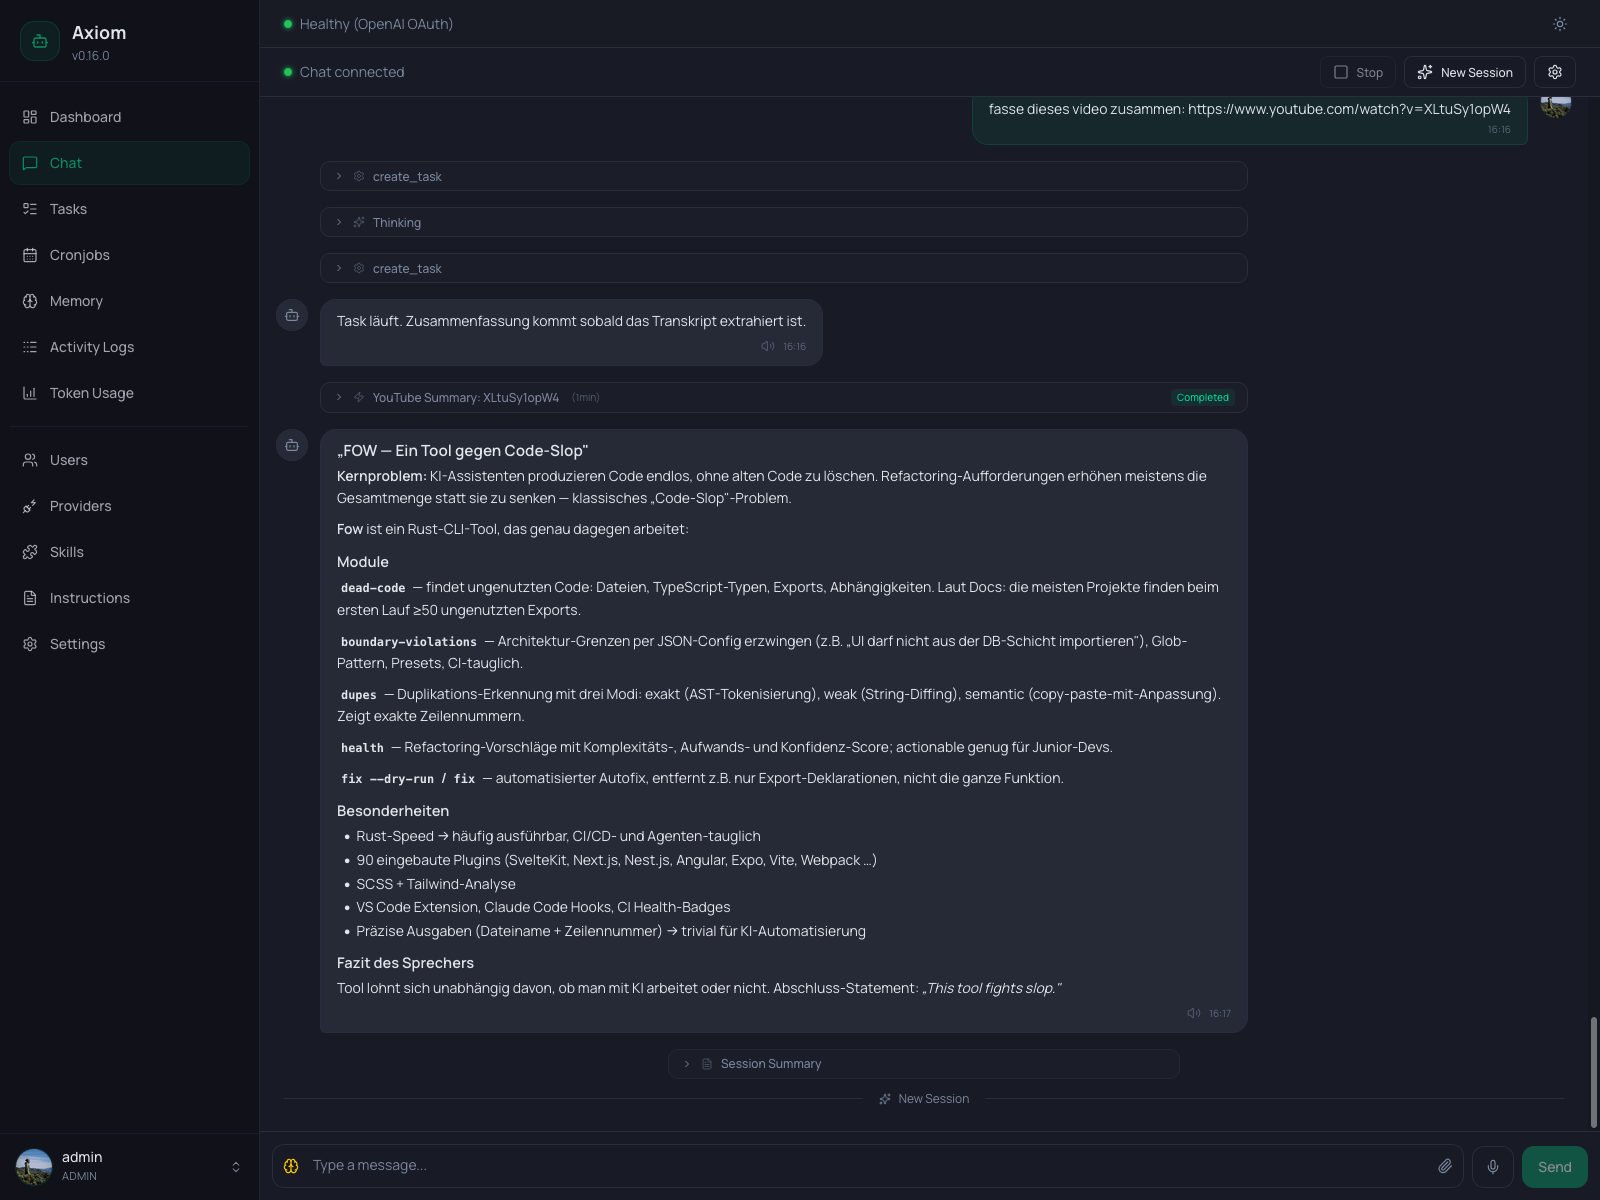Open Token Usage from the sidebar
1600x1200 pixels.
point(91,393)
